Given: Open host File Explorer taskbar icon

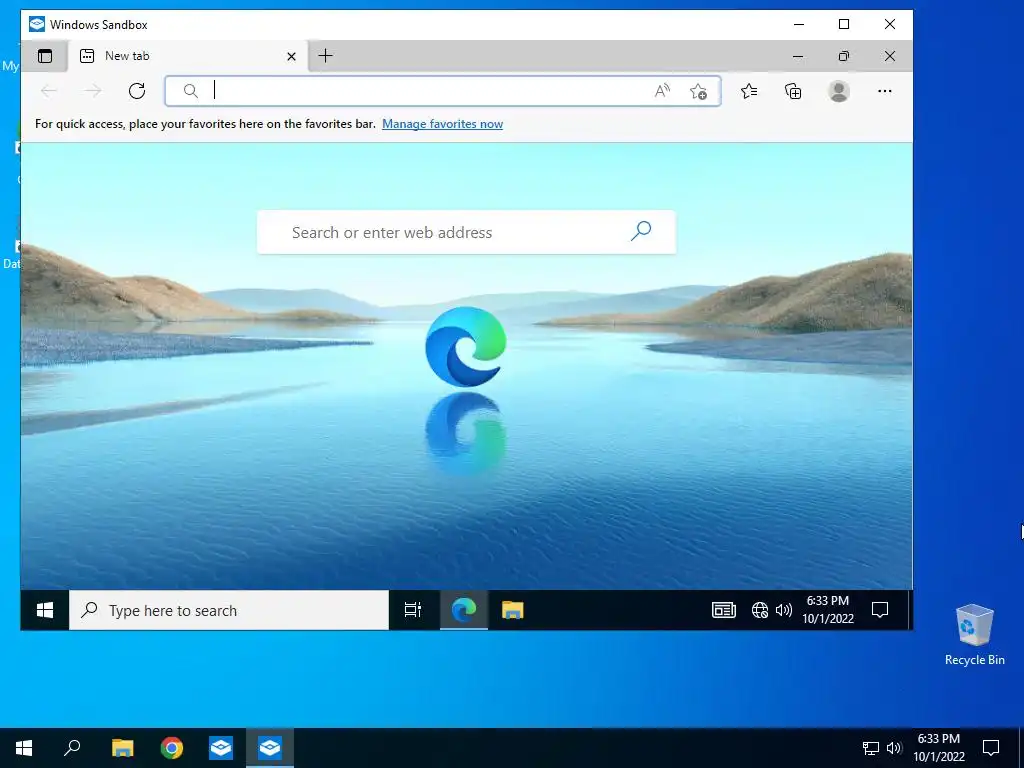Looking at the screenshot, I should [x=122, y=748].
